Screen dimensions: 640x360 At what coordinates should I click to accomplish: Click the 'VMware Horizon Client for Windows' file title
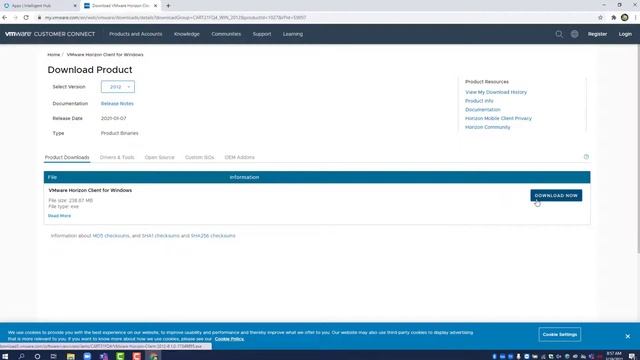coord(90,191)
